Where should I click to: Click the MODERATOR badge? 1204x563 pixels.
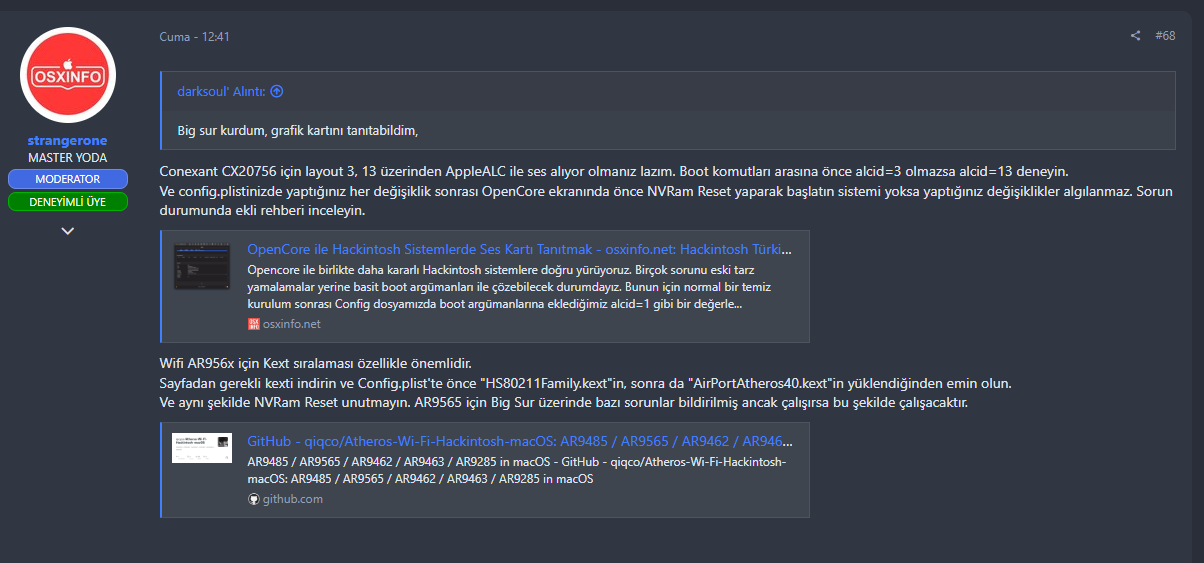point(68,179)
